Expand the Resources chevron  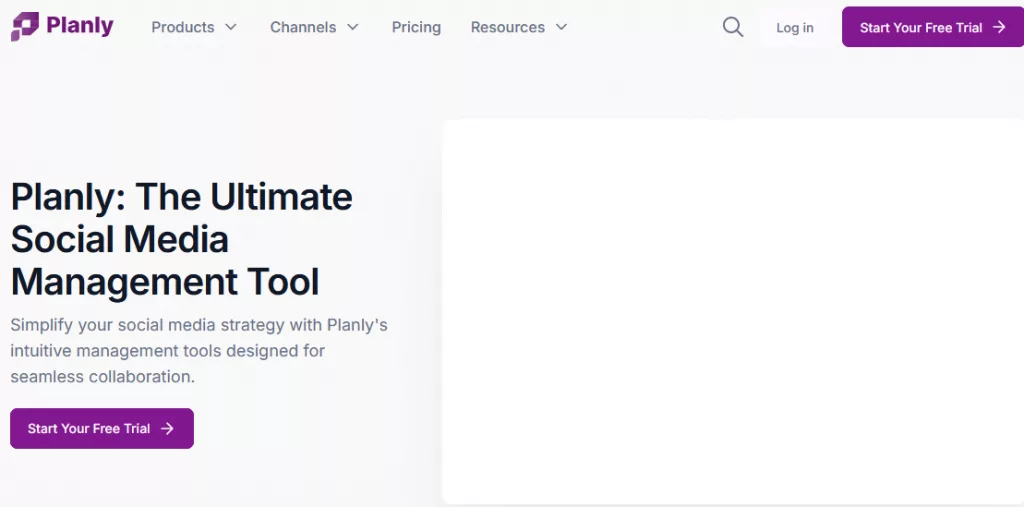561,27
